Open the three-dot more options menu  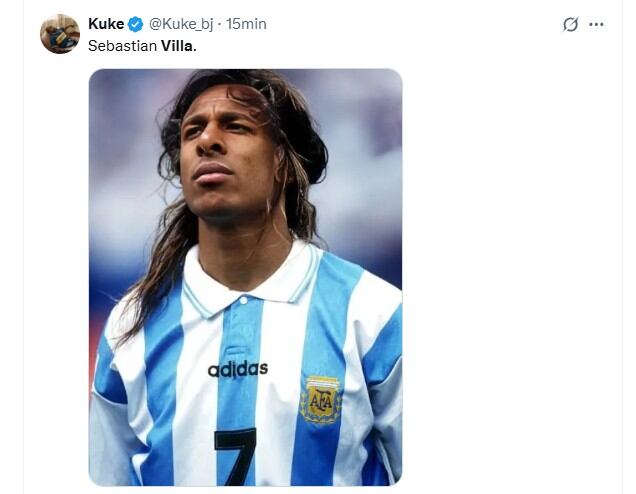point(597,24)
